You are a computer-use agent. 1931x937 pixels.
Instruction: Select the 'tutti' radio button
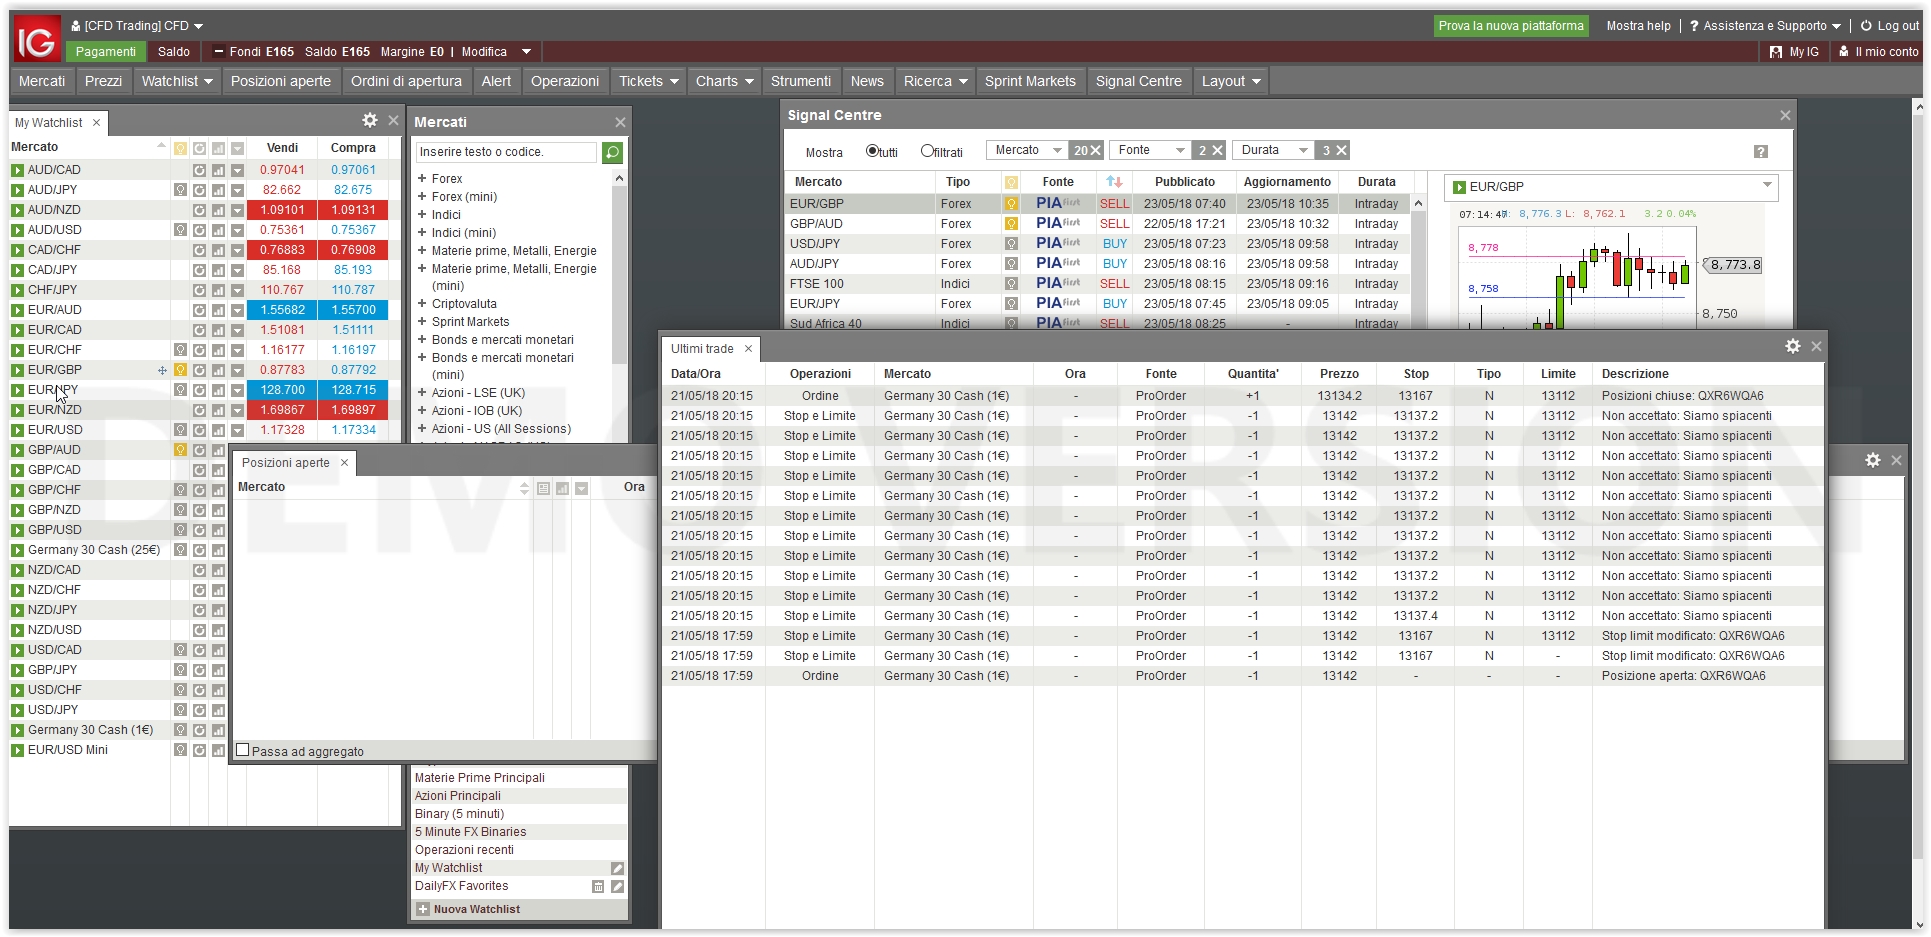coord(872,151)
